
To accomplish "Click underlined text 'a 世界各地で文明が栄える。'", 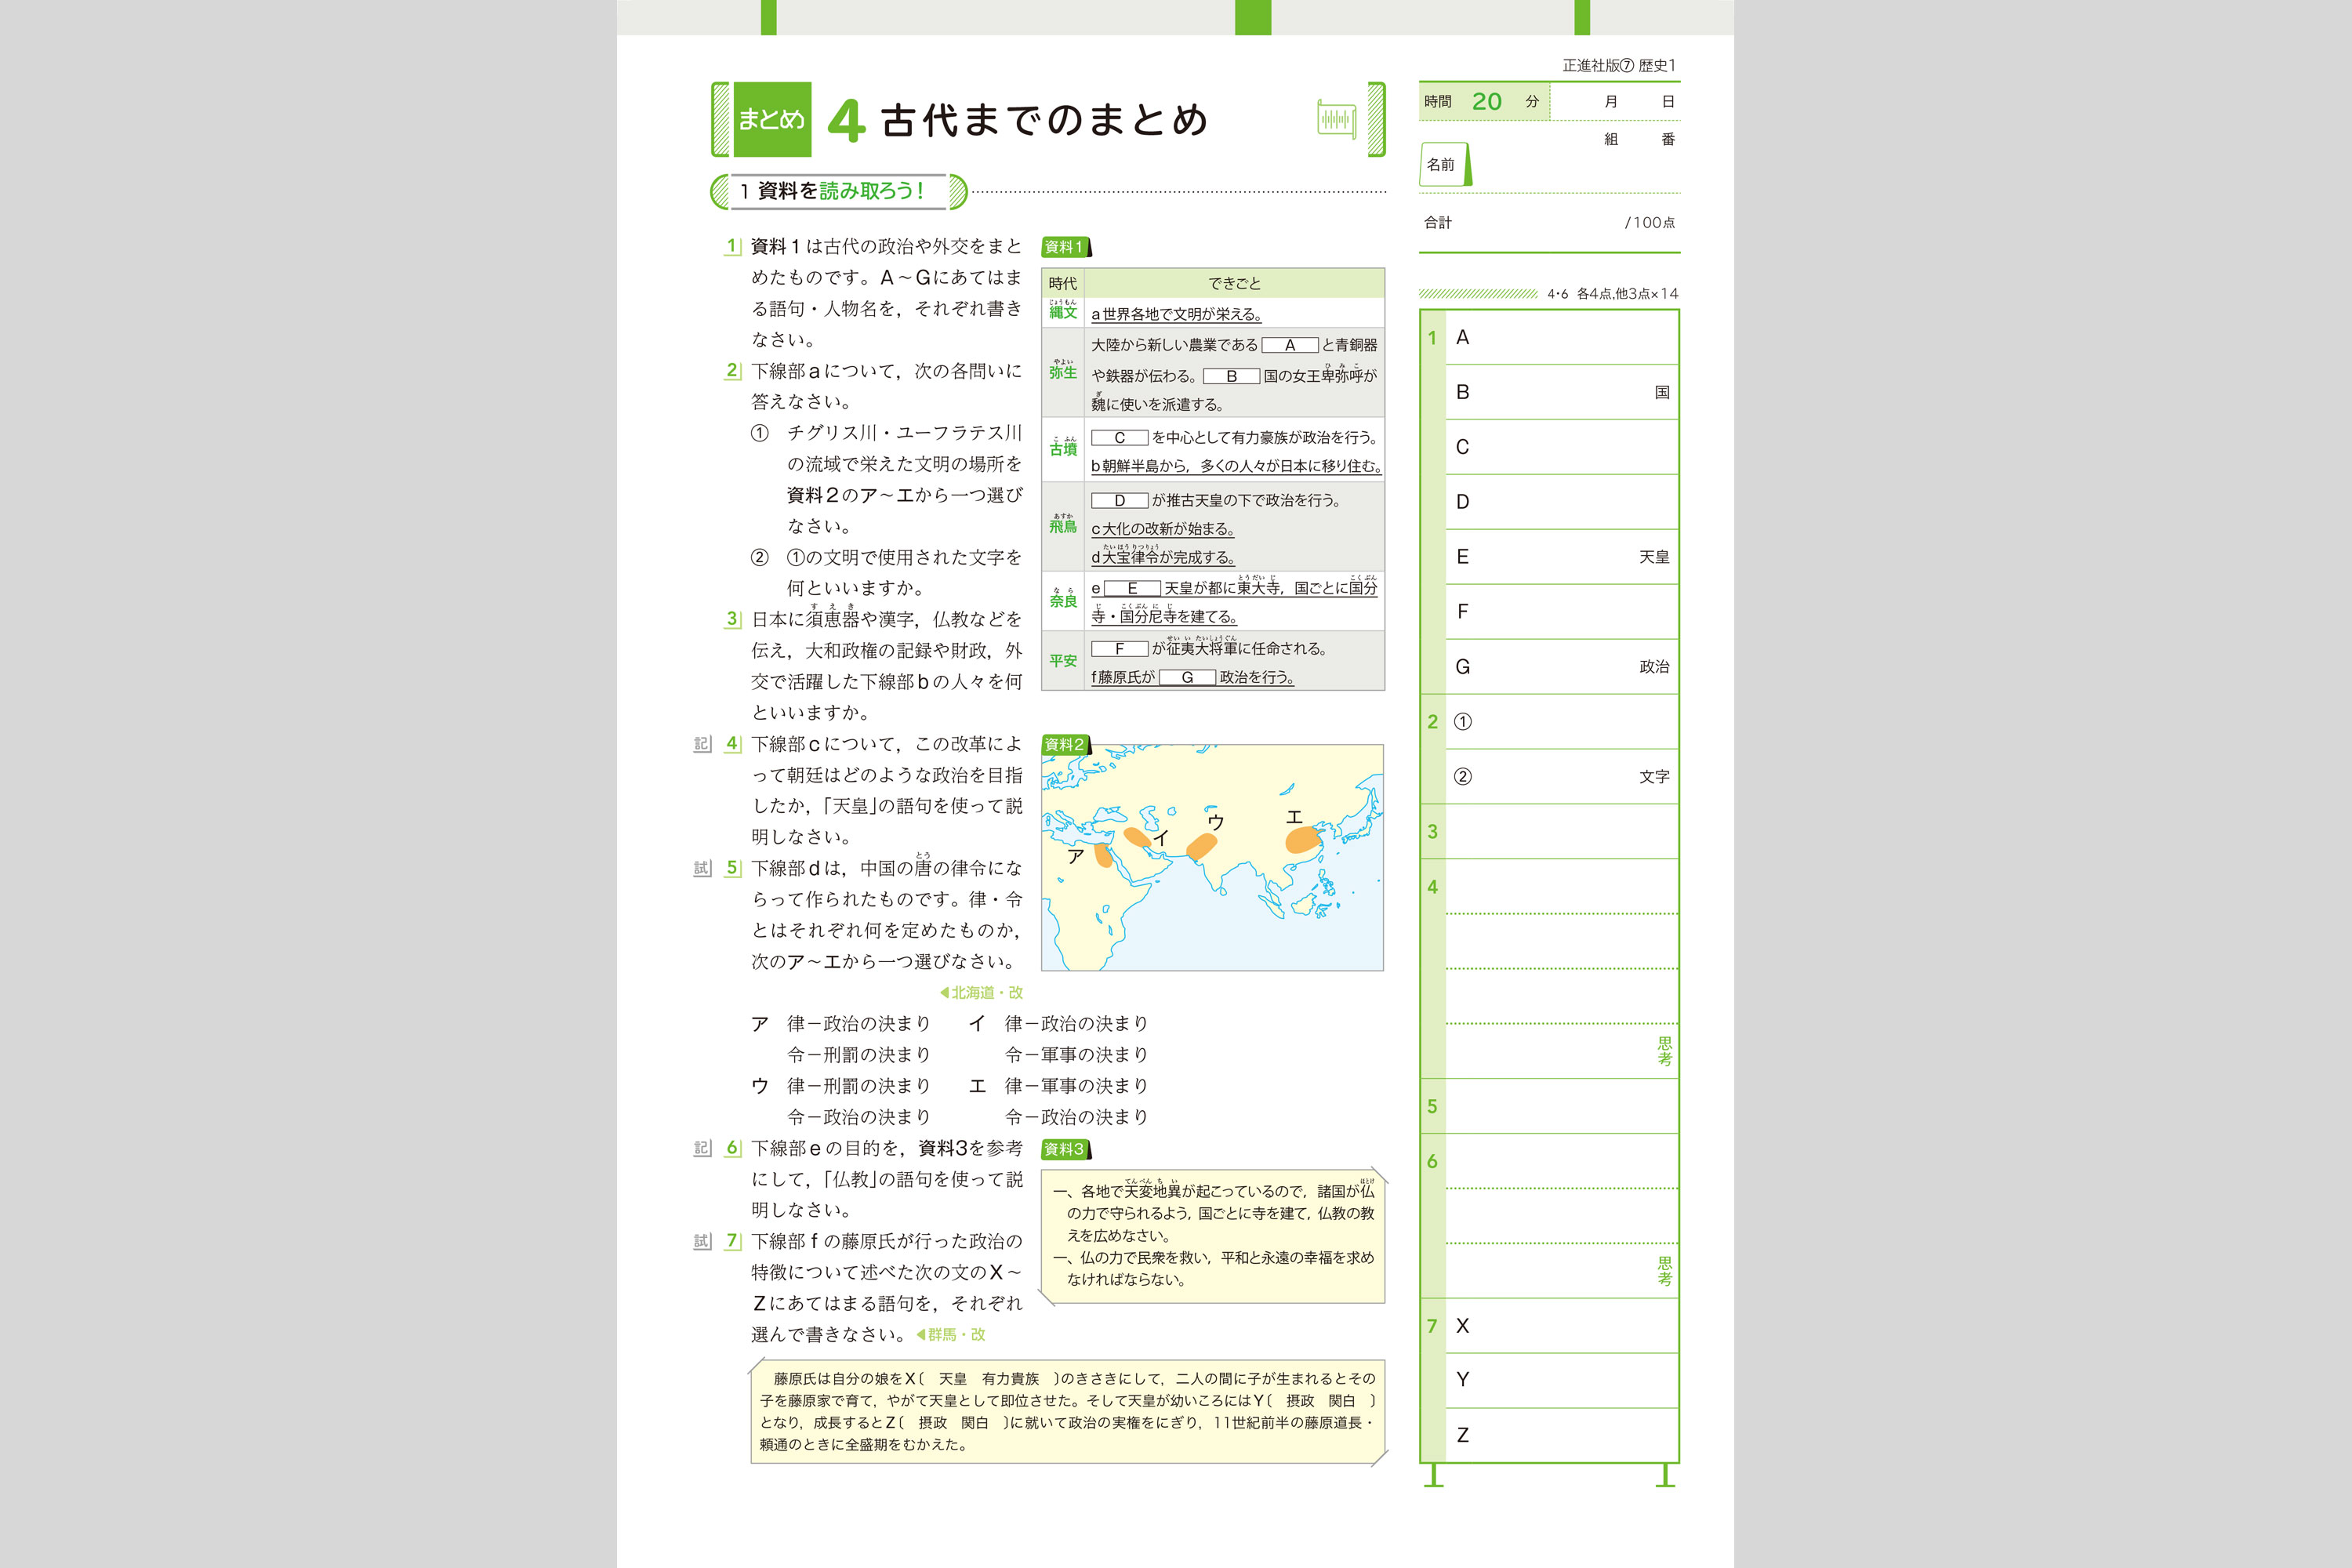I will (1176, 314).
